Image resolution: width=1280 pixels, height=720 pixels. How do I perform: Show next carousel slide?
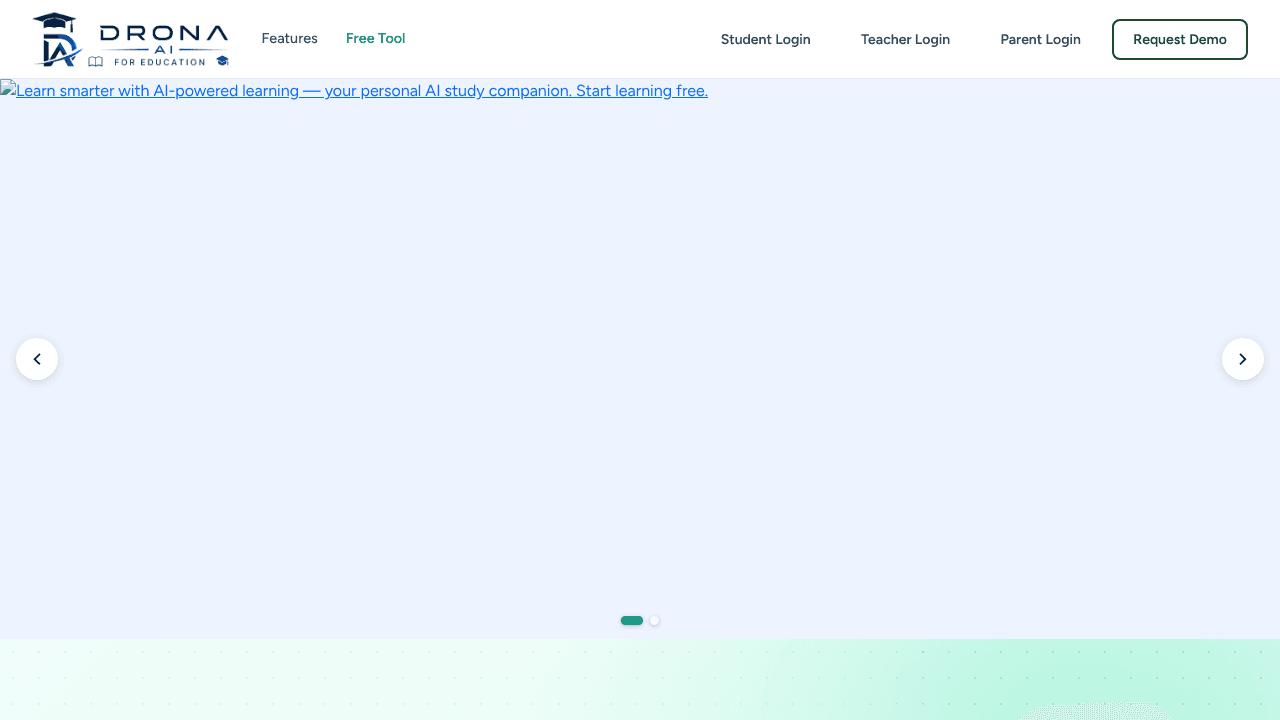1243,359
